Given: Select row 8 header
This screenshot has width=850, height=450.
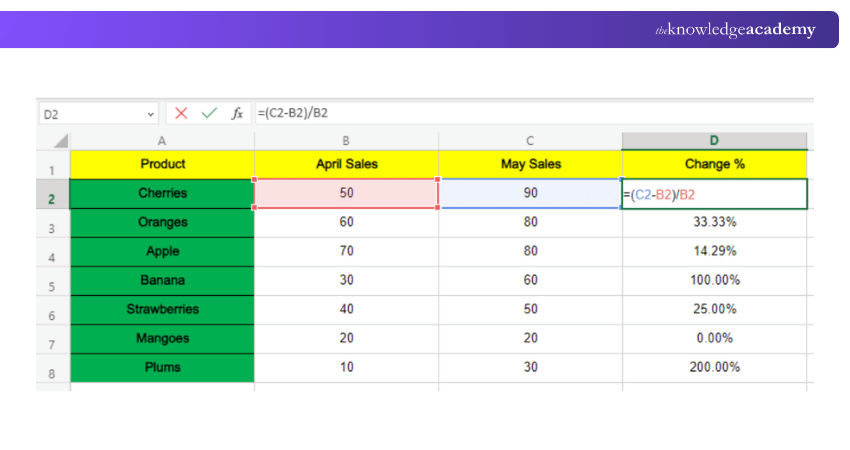Looking at the screenshot, I should coord(52,369).
